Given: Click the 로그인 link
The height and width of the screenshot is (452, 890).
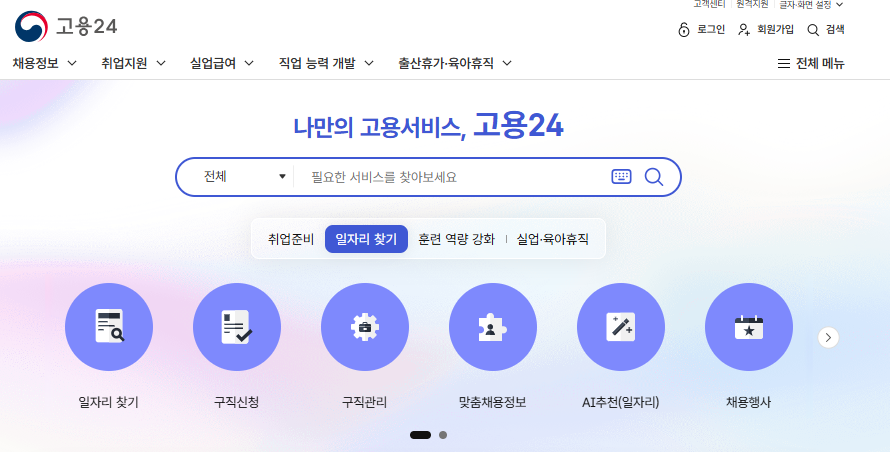Looking at the screenshot, I should pos(701,30).
